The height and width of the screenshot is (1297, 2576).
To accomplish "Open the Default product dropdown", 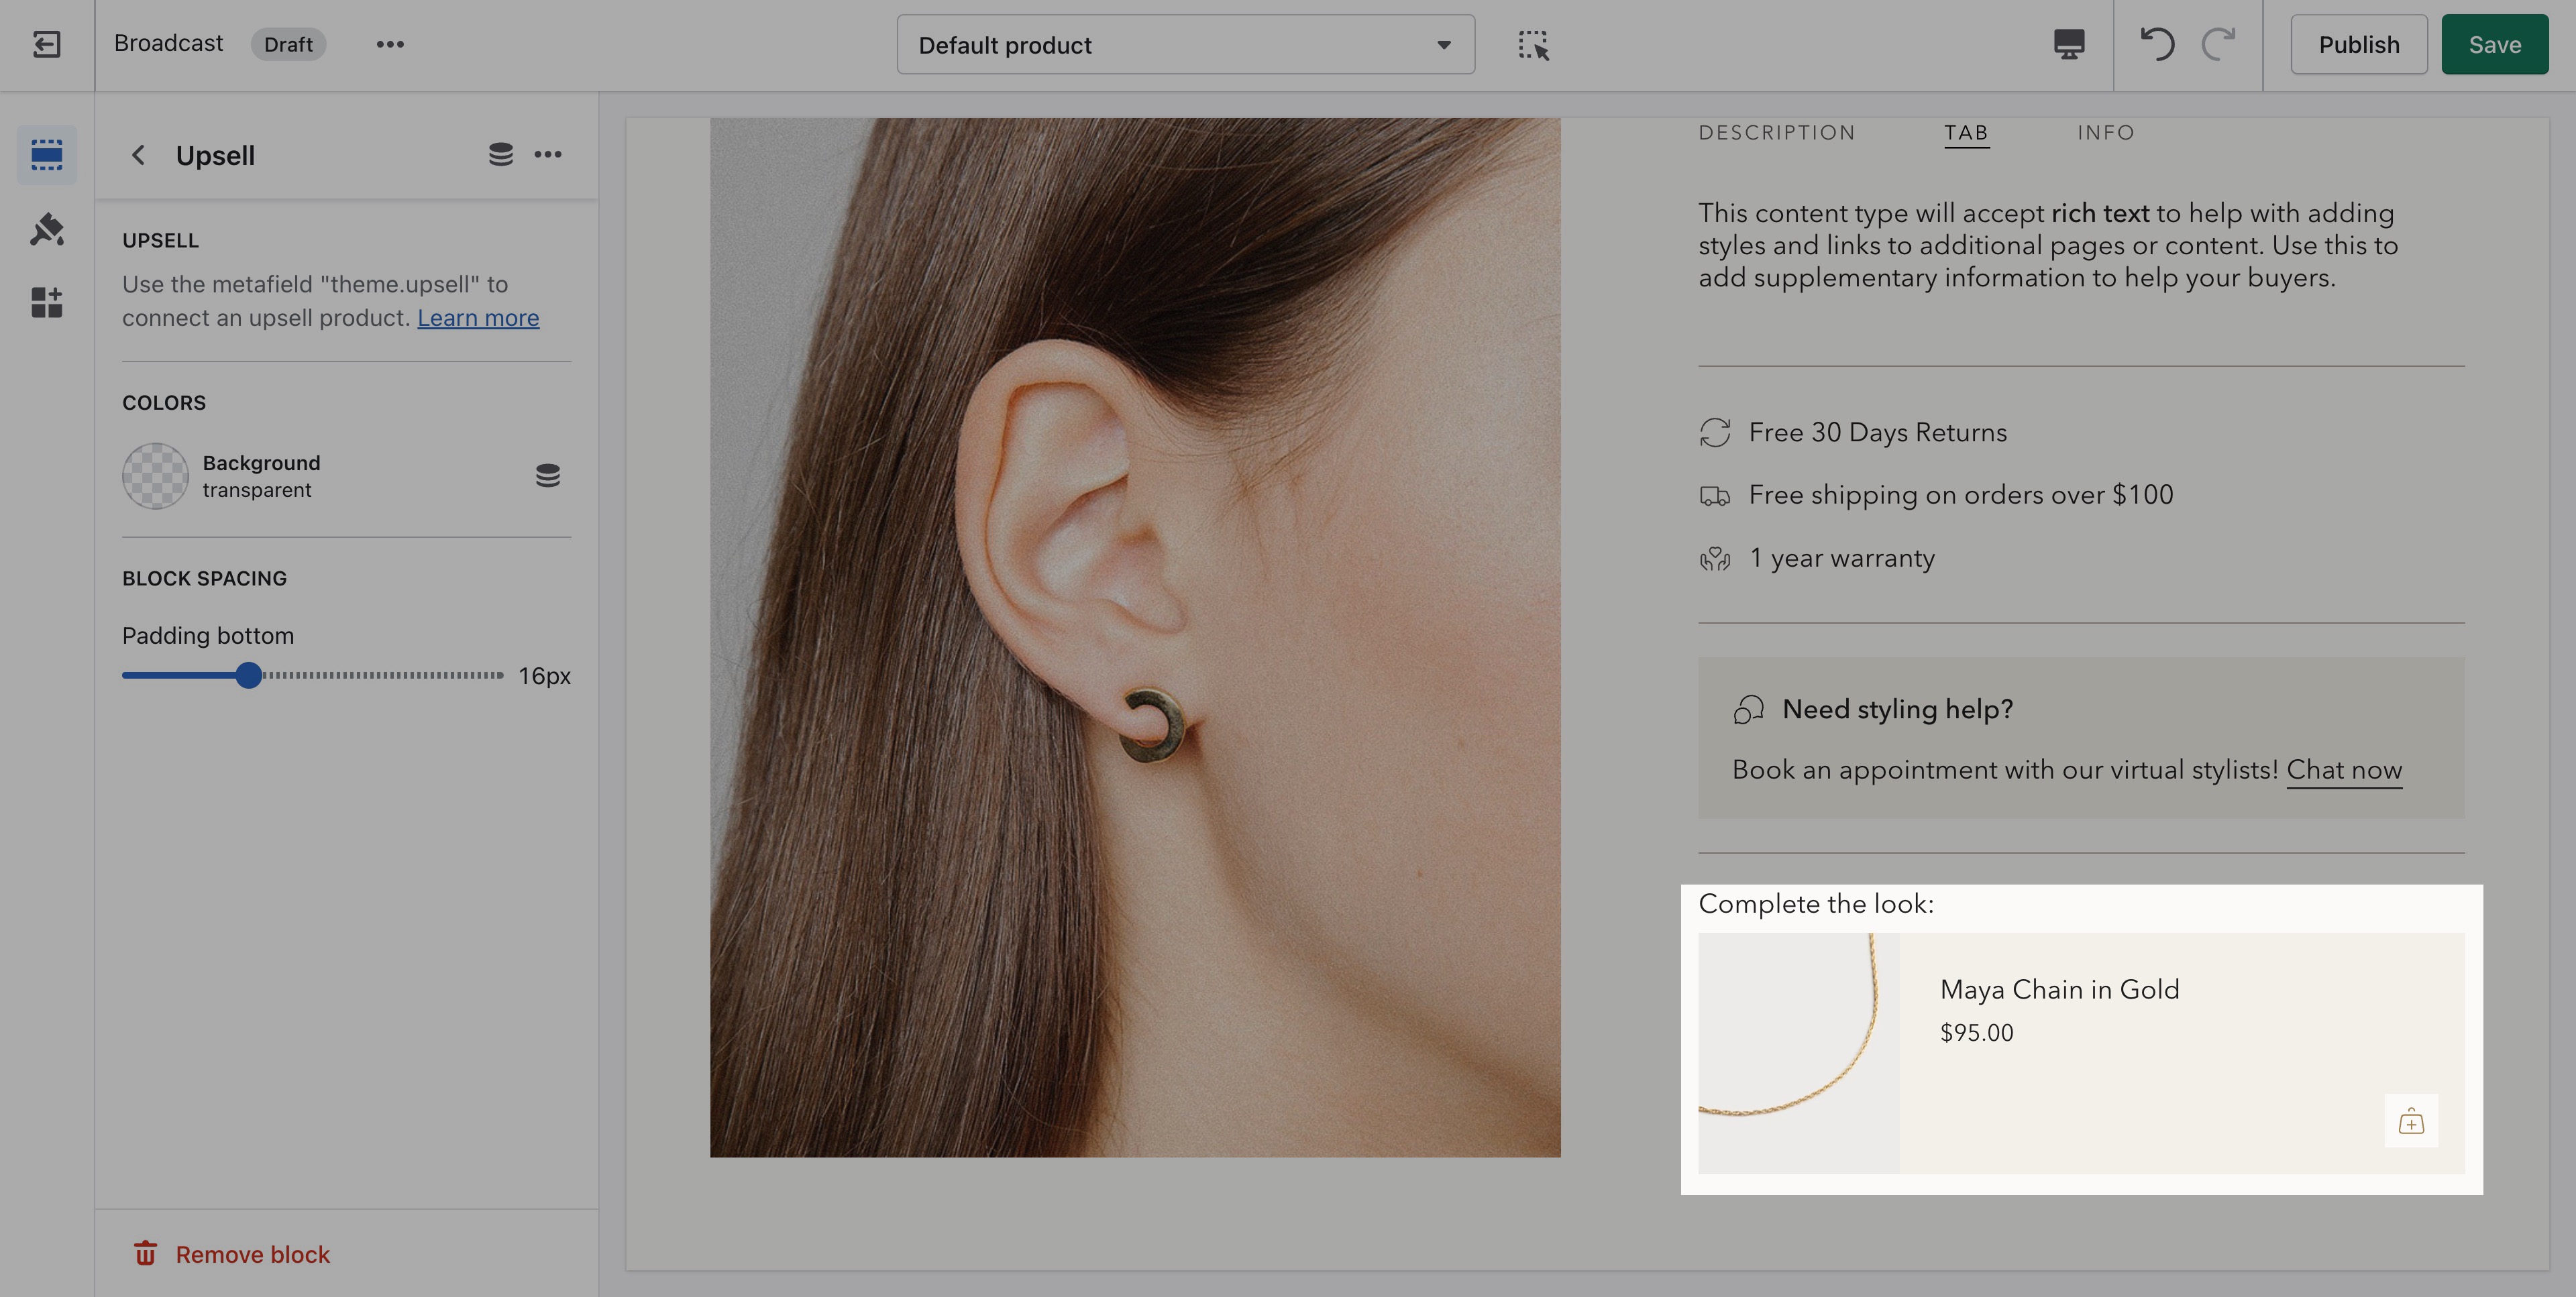I will click(x=1185, y=45).
